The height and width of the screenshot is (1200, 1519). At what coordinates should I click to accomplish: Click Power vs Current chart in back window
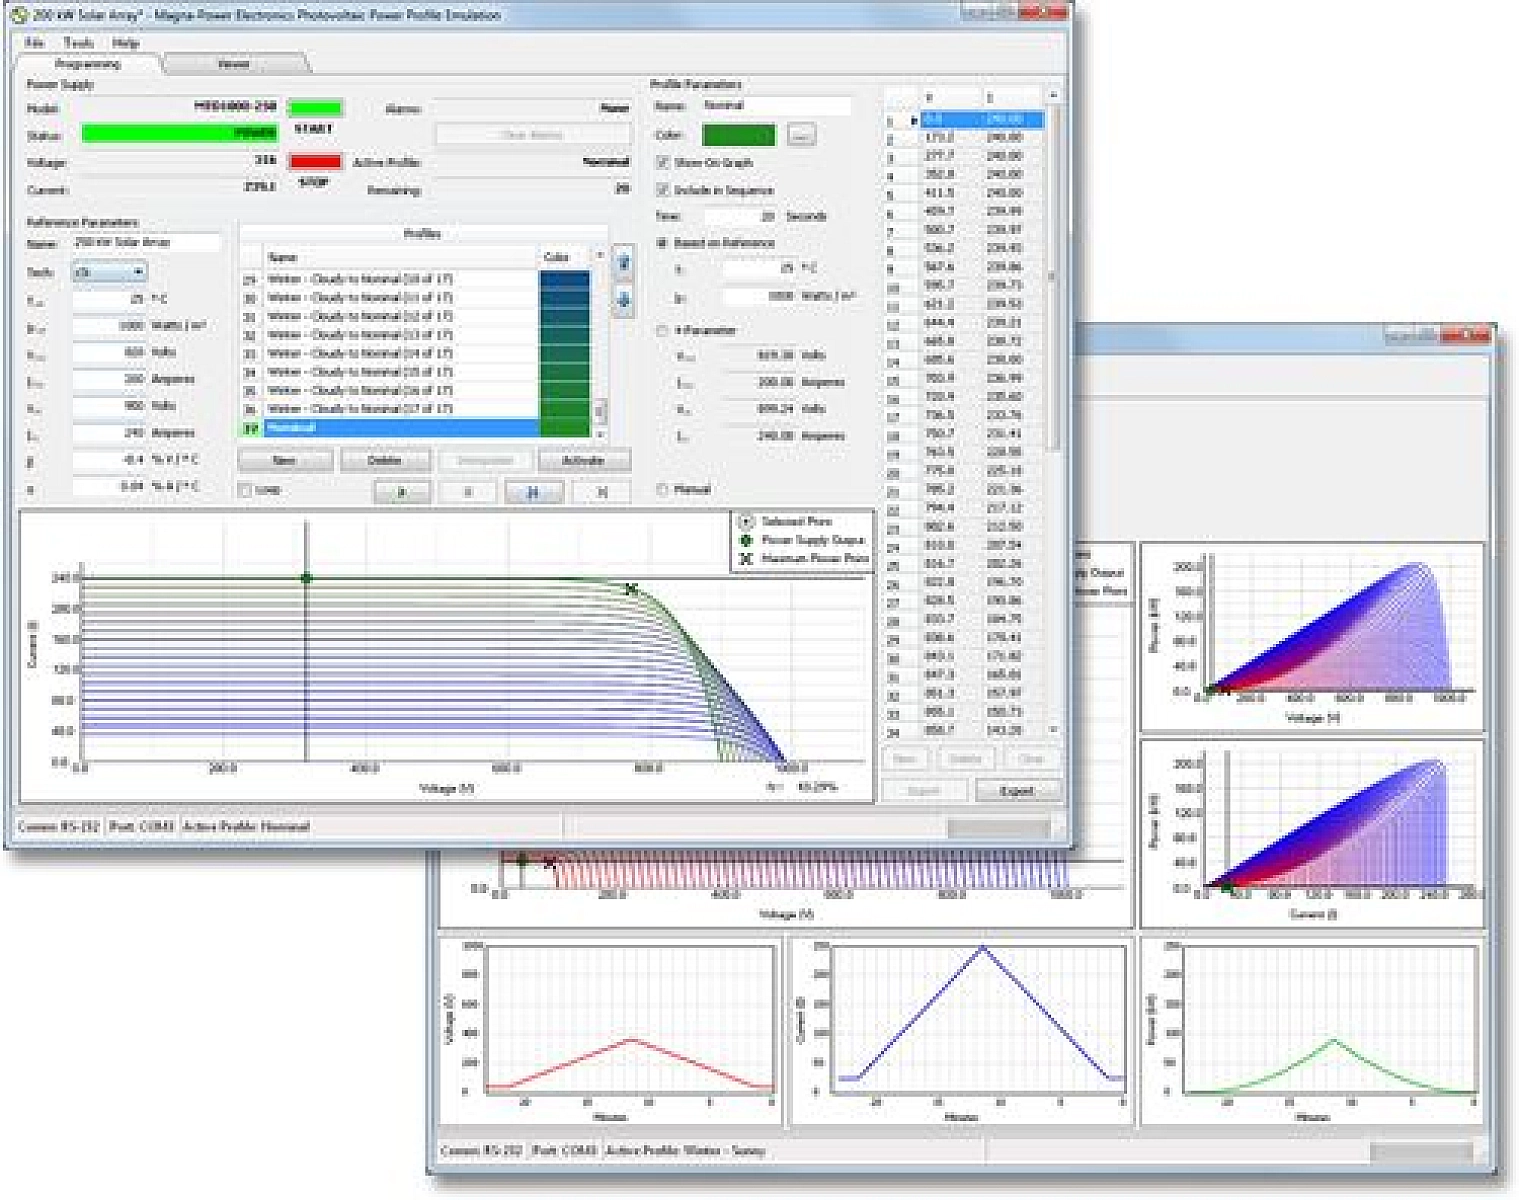point(1312,834)
